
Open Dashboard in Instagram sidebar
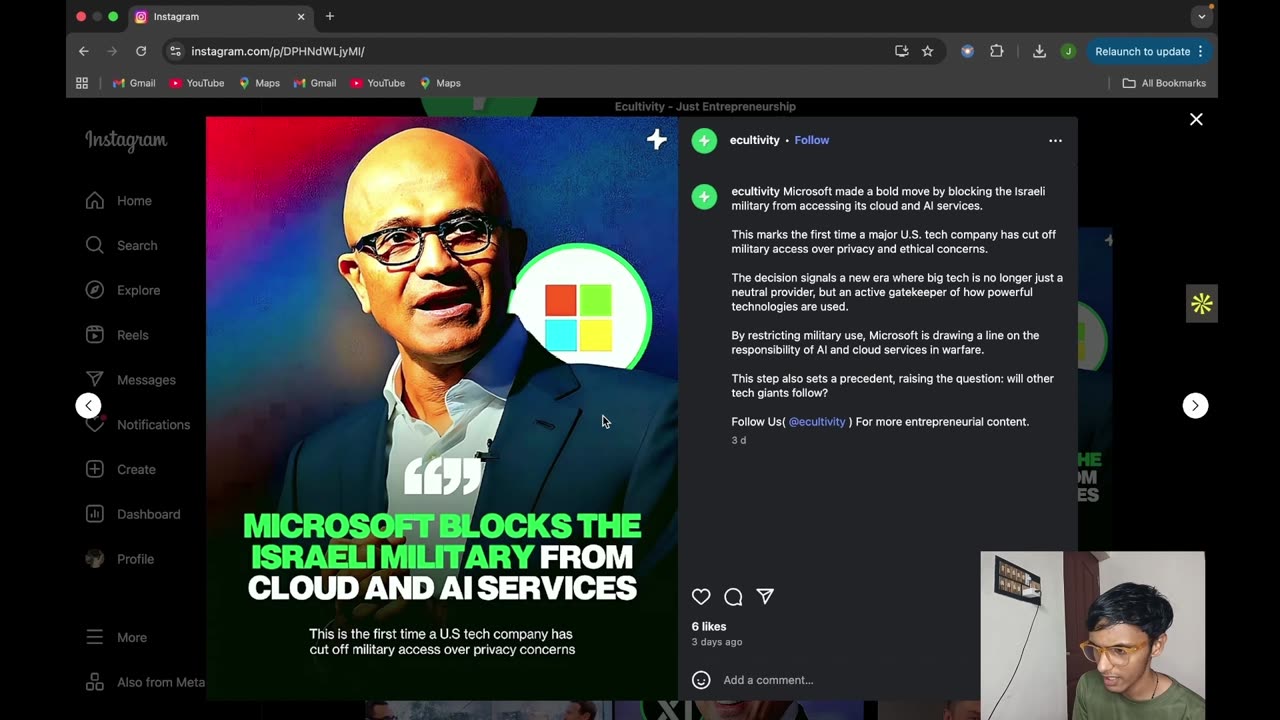[133, 514]
